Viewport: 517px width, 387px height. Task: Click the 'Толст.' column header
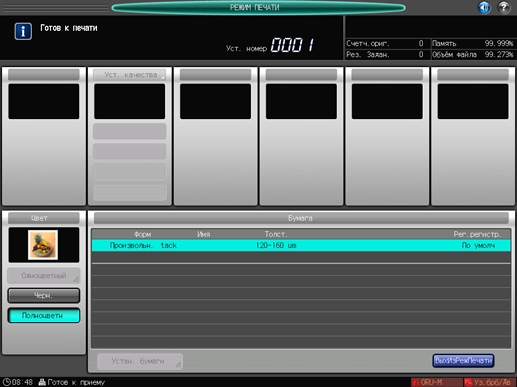coord(276,234)
